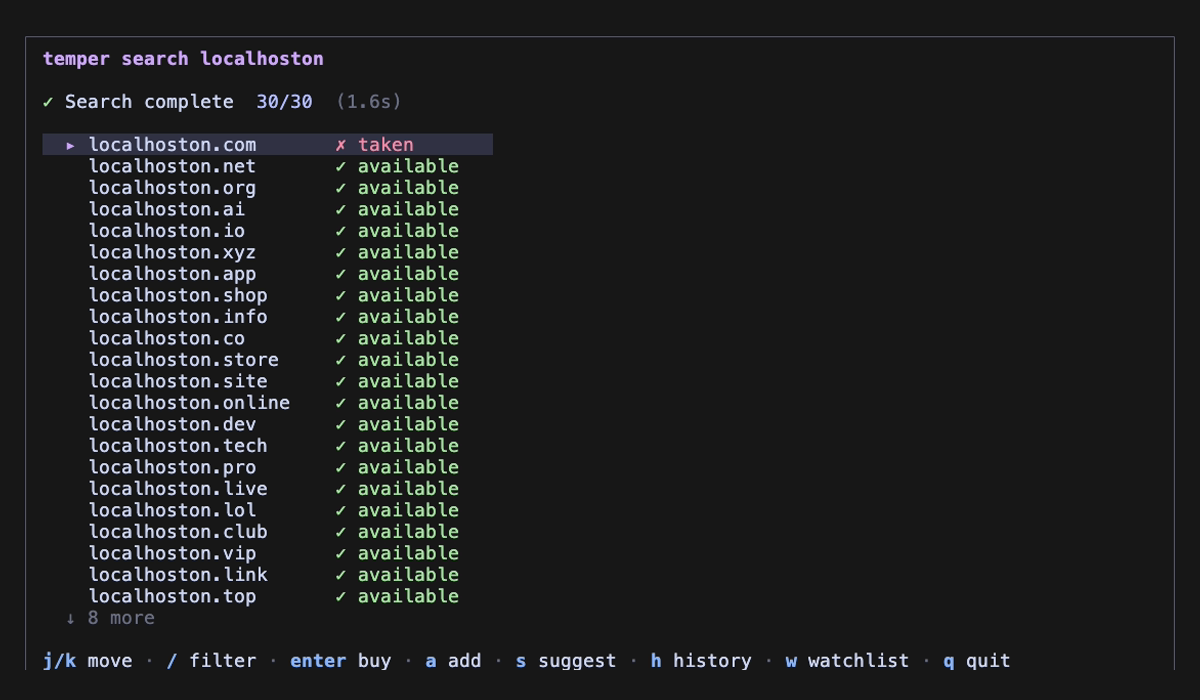This screenshot has height=700, width=1200.
Task: Click the s suggest hint
Action: [566, 661]
